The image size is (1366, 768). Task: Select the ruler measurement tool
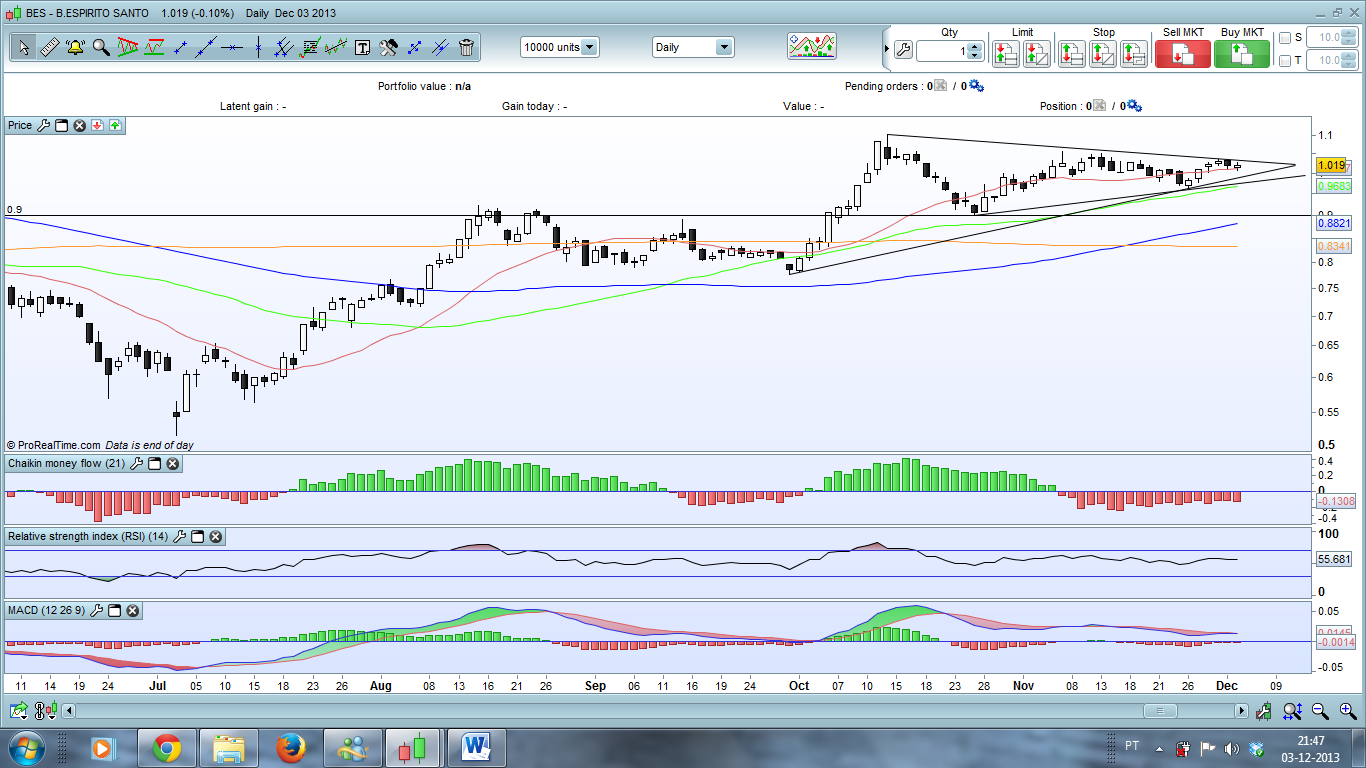49,47
